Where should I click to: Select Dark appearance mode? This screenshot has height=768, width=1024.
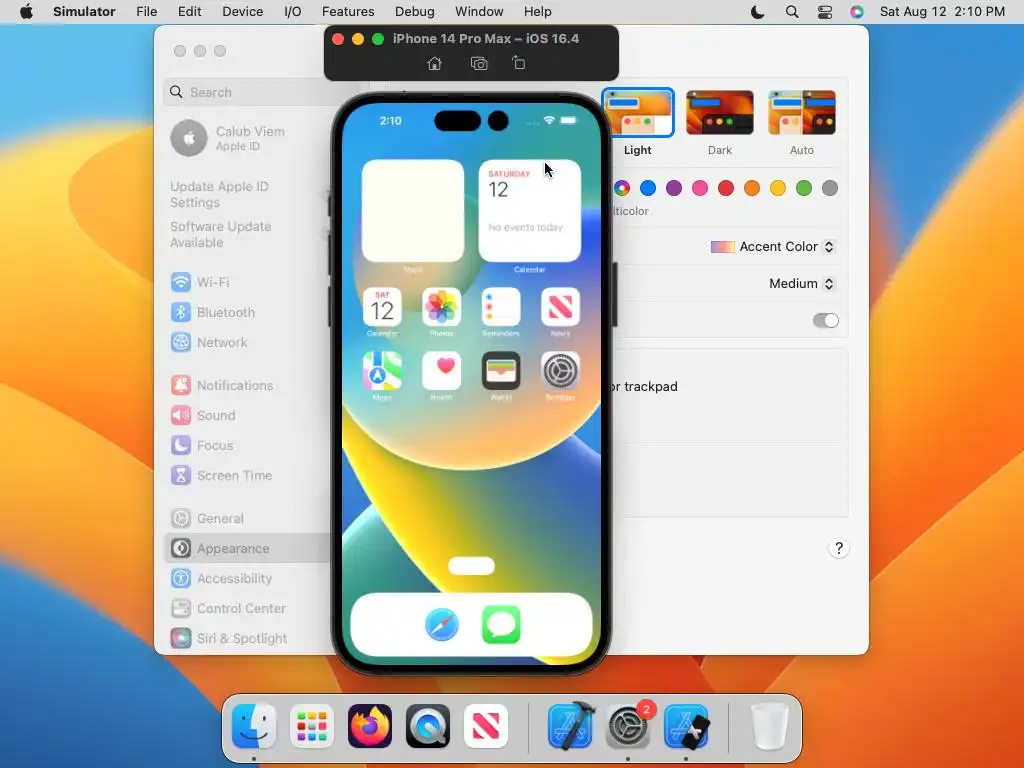720,112
